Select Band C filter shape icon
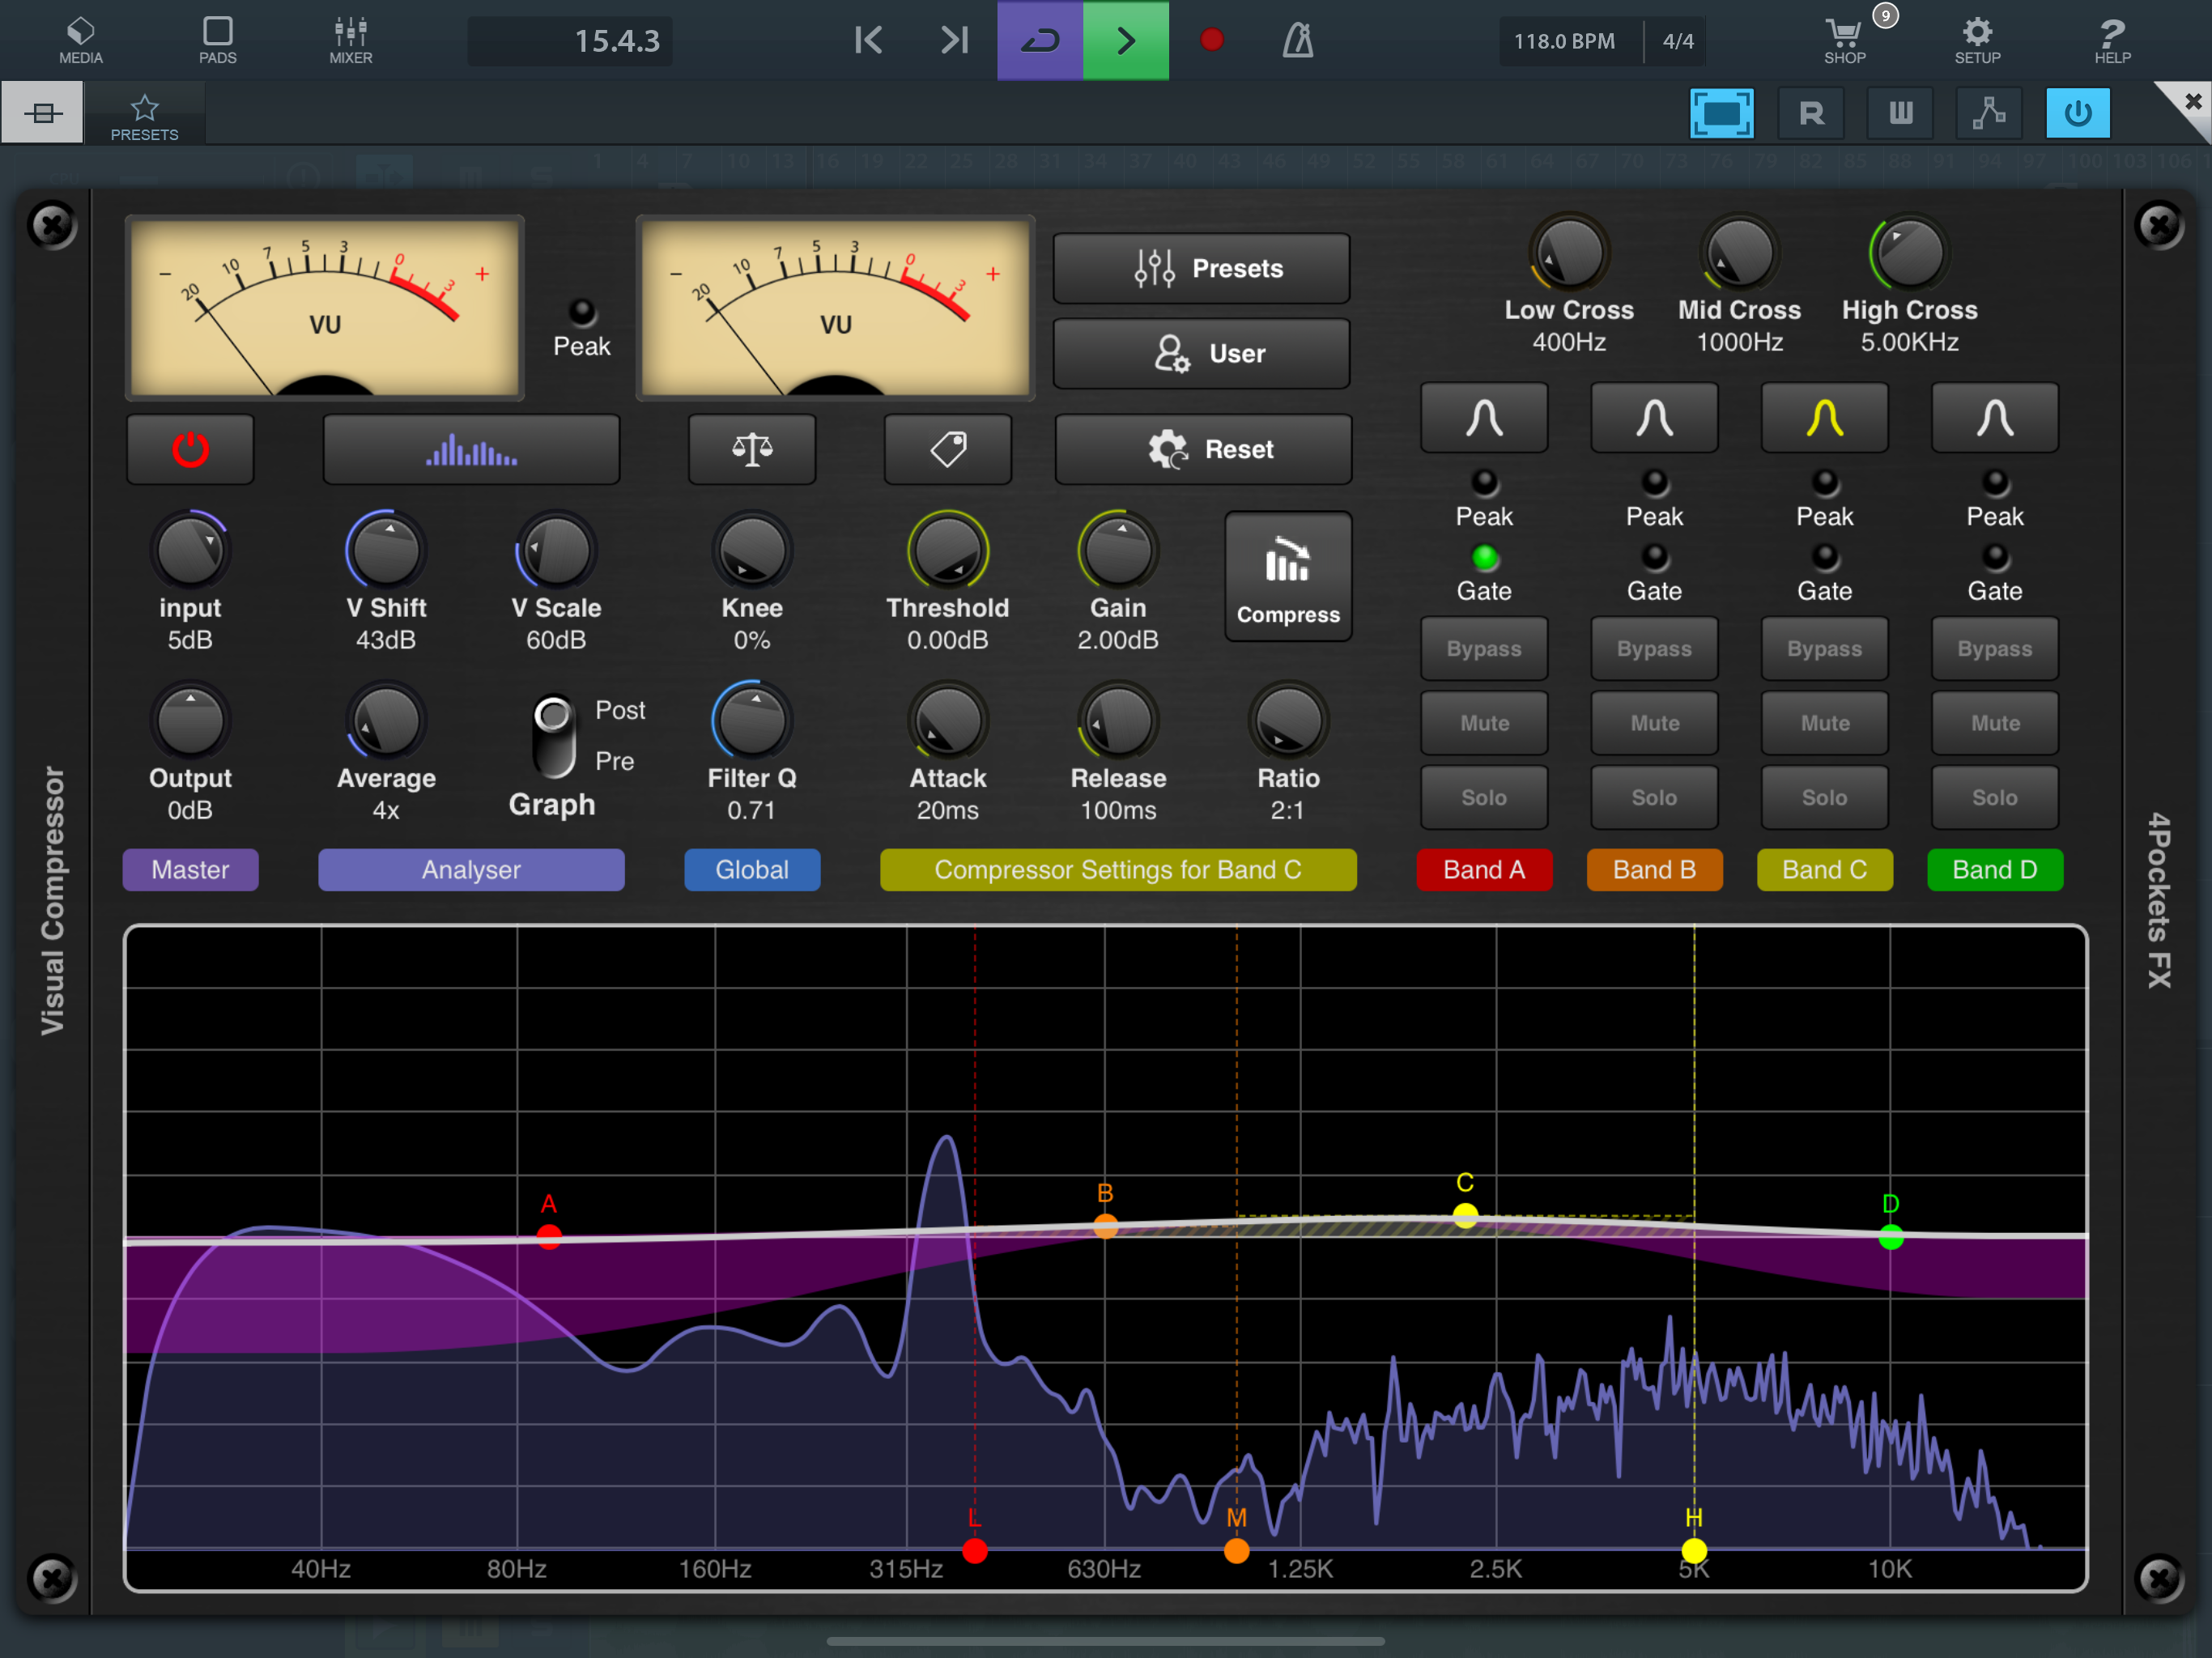Viewport: 2212px width, 1658px height. [x=1824, y=418]
